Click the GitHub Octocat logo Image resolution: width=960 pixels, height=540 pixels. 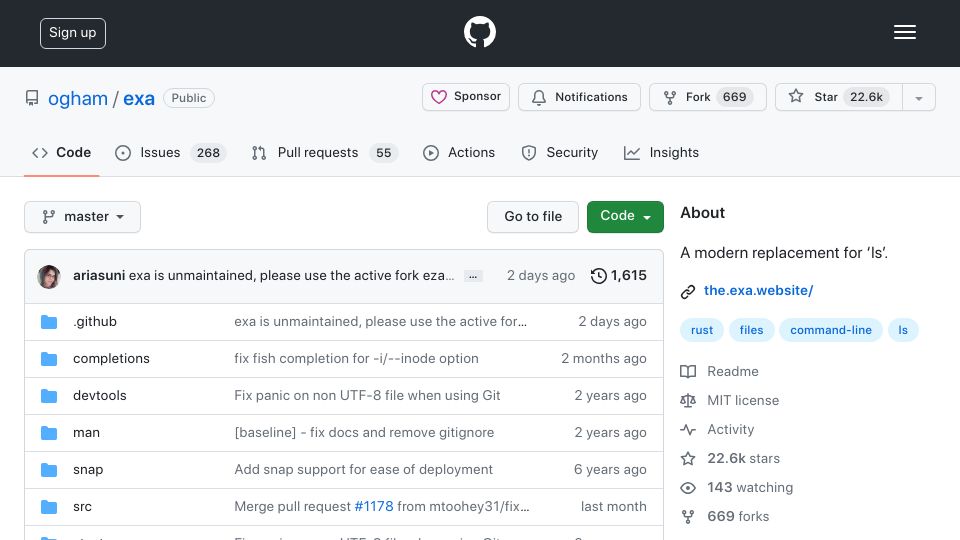click(479, 32)
